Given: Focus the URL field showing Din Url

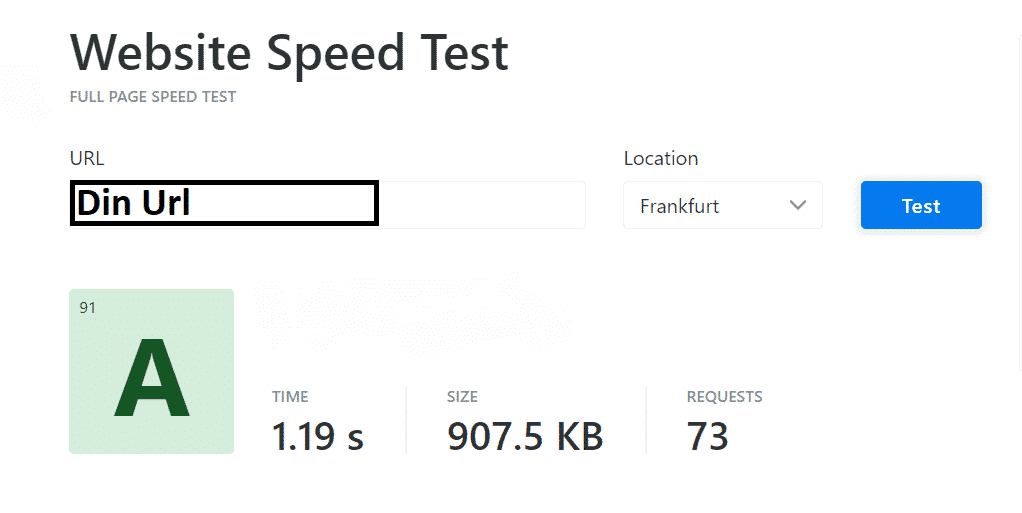Looking at the screenshot, I should [x=224, y=204].
